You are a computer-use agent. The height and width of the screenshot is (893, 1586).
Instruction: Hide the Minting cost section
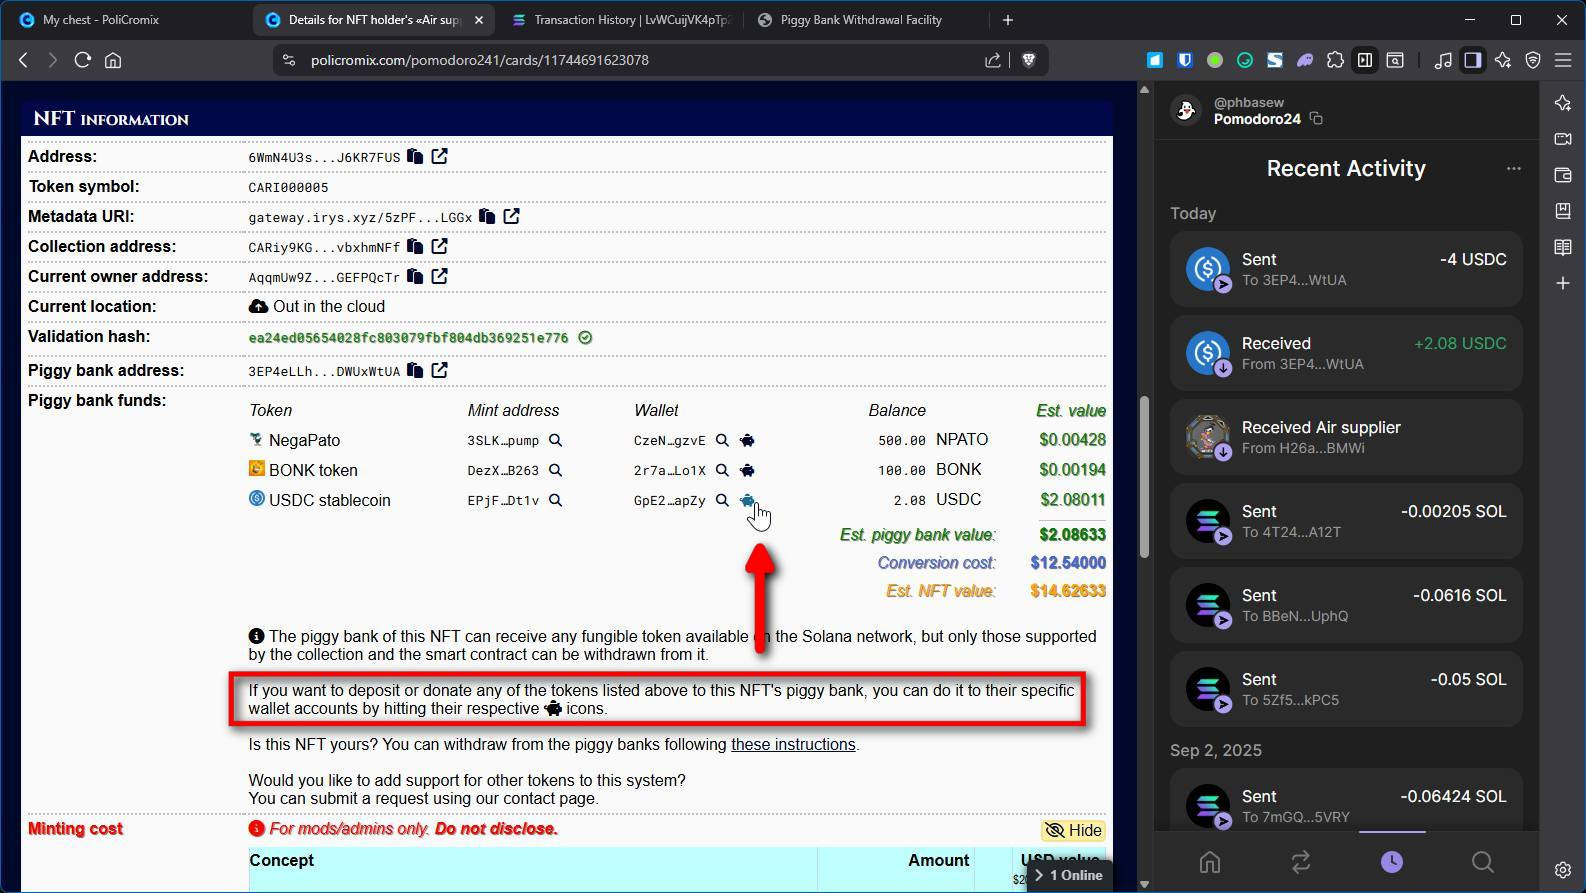(x=1073, y=831)
